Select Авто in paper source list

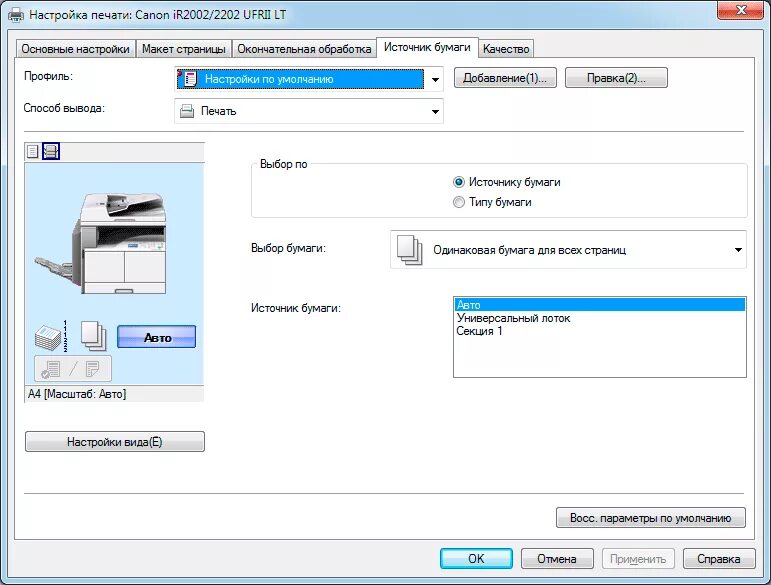[x=599, y=305]
